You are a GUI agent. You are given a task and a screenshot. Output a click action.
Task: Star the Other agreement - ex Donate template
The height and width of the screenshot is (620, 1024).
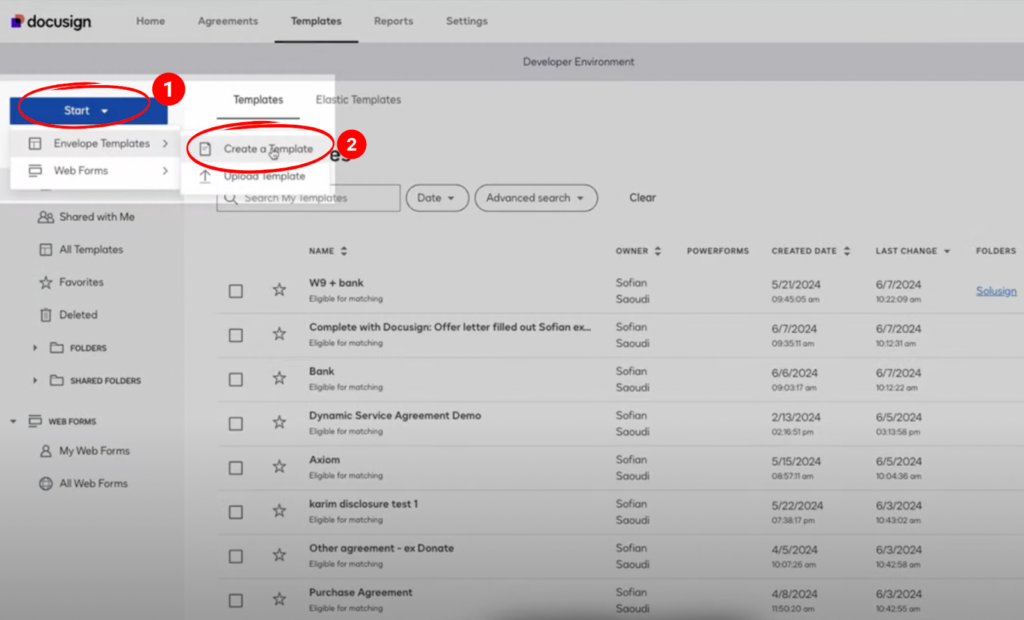(280, 555)
